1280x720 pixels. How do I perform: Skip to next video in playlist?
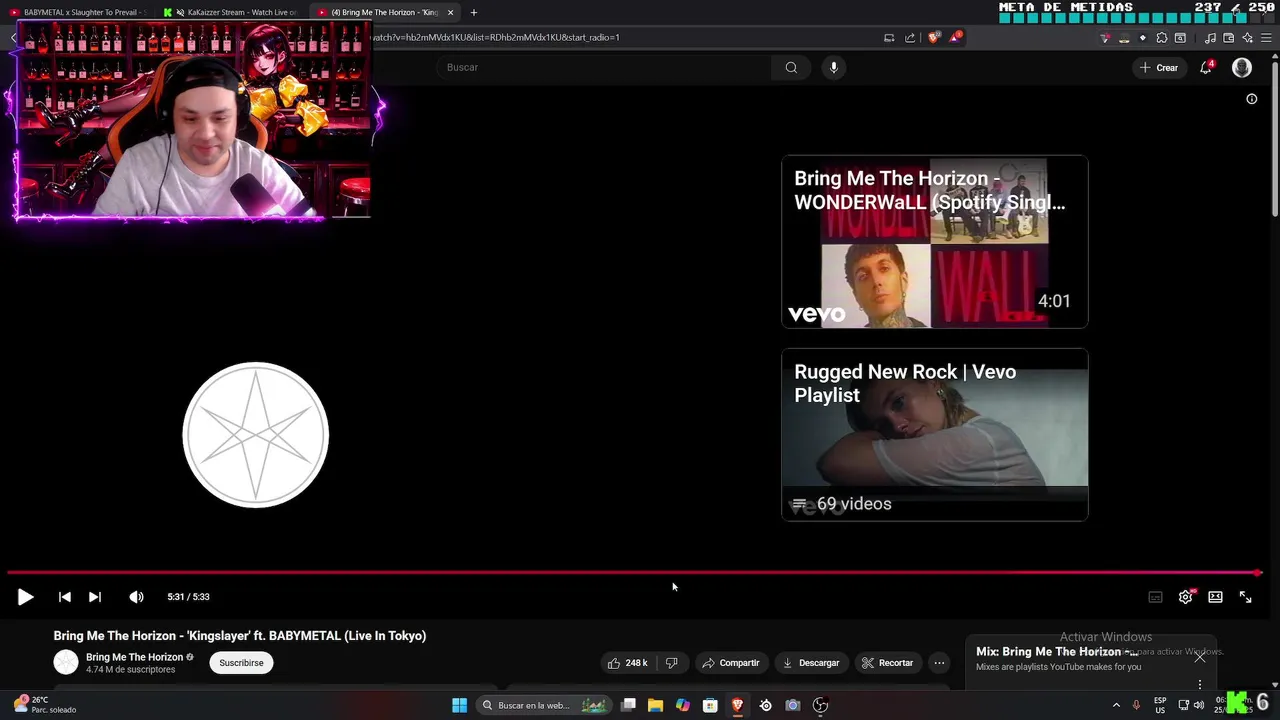pos(95,597)
